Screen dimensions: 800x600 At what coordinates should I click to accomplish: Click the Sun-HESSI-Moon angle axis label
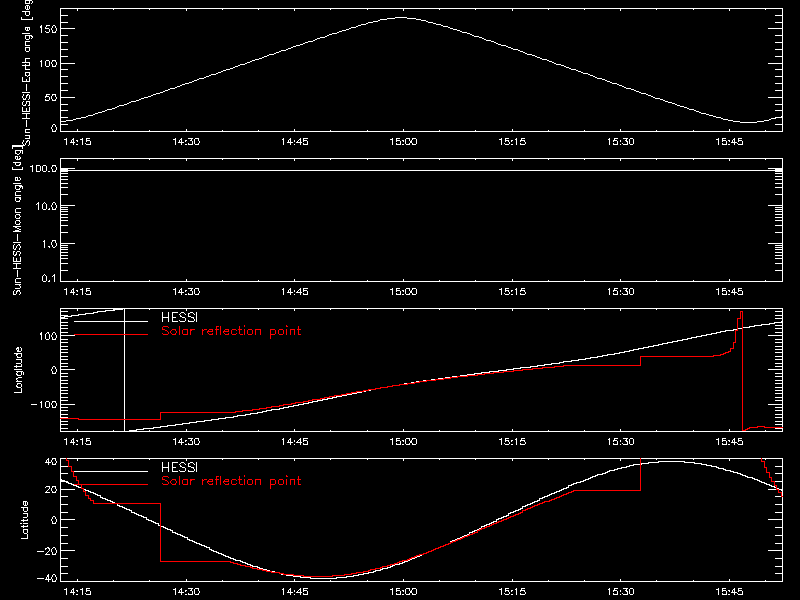pos(17,220)
